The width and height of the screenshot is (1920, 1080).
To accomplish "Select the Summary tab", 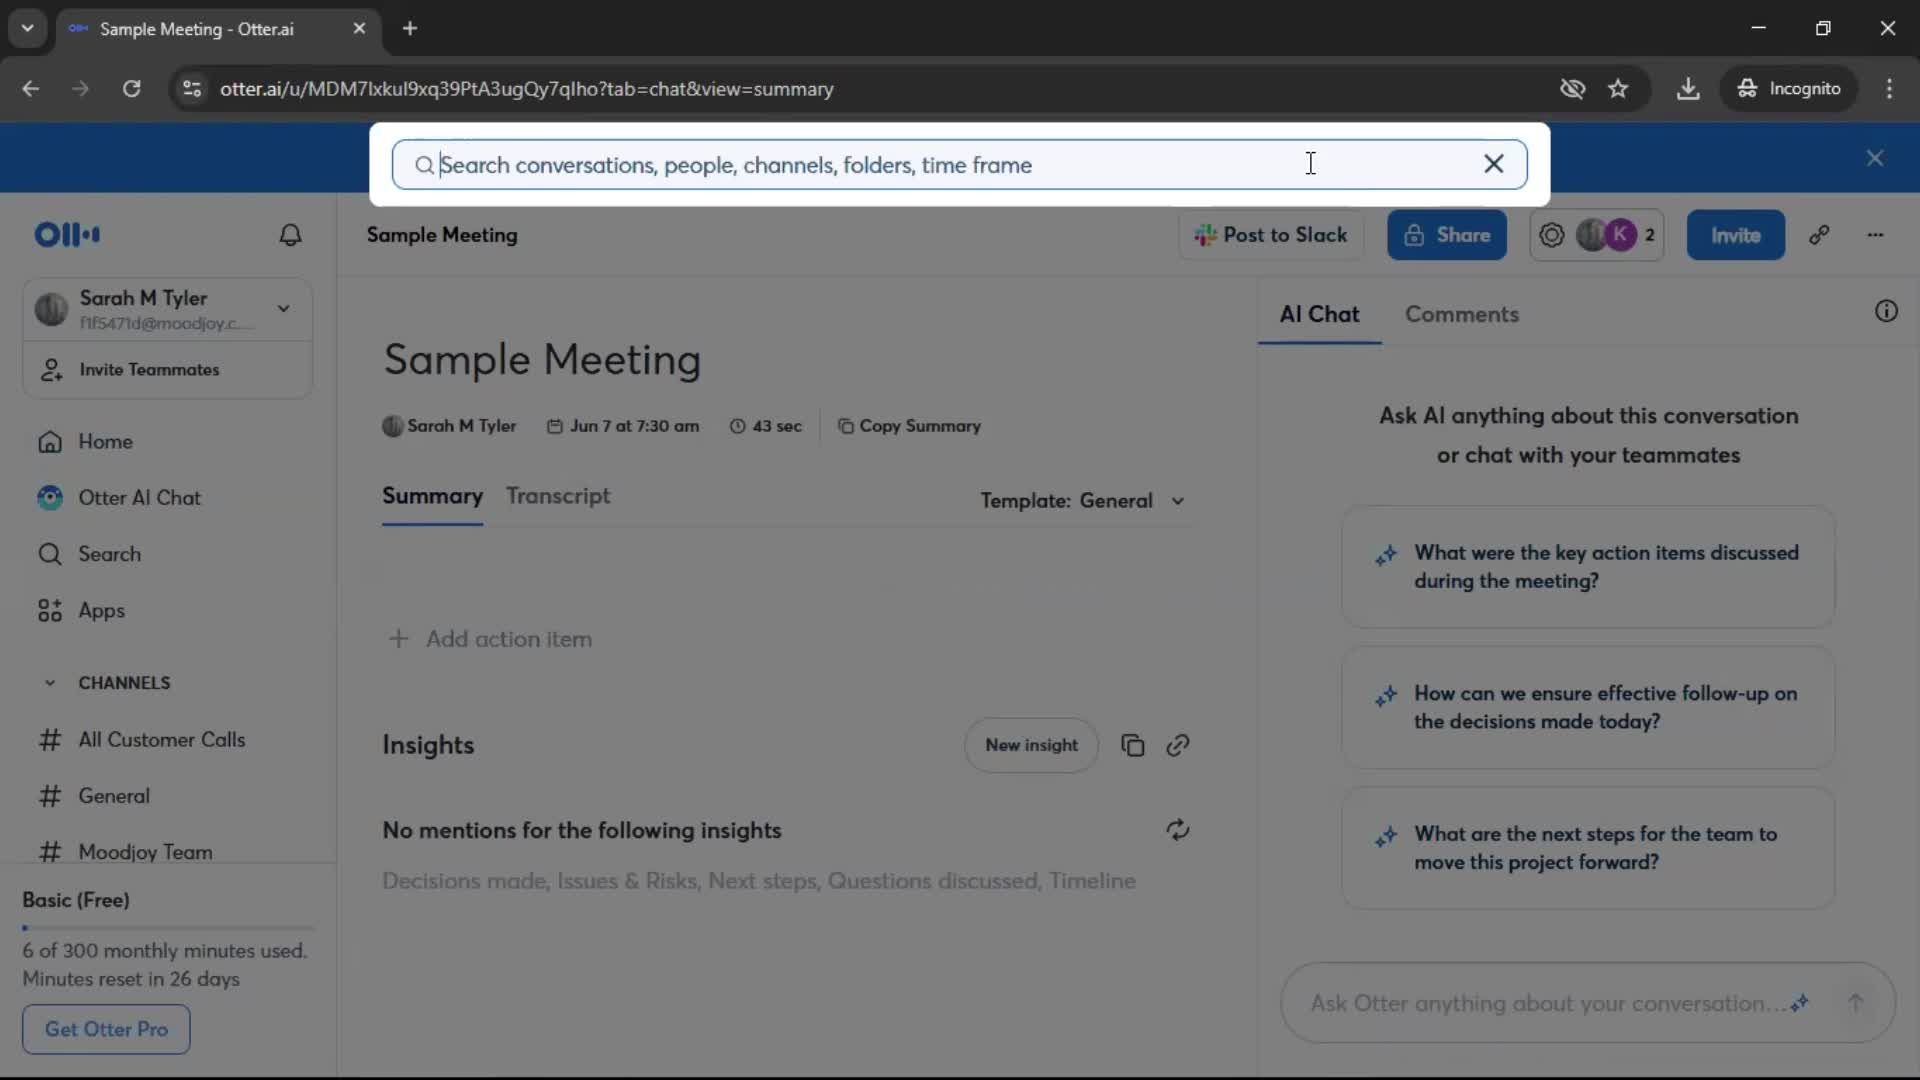I will [432, 496].
